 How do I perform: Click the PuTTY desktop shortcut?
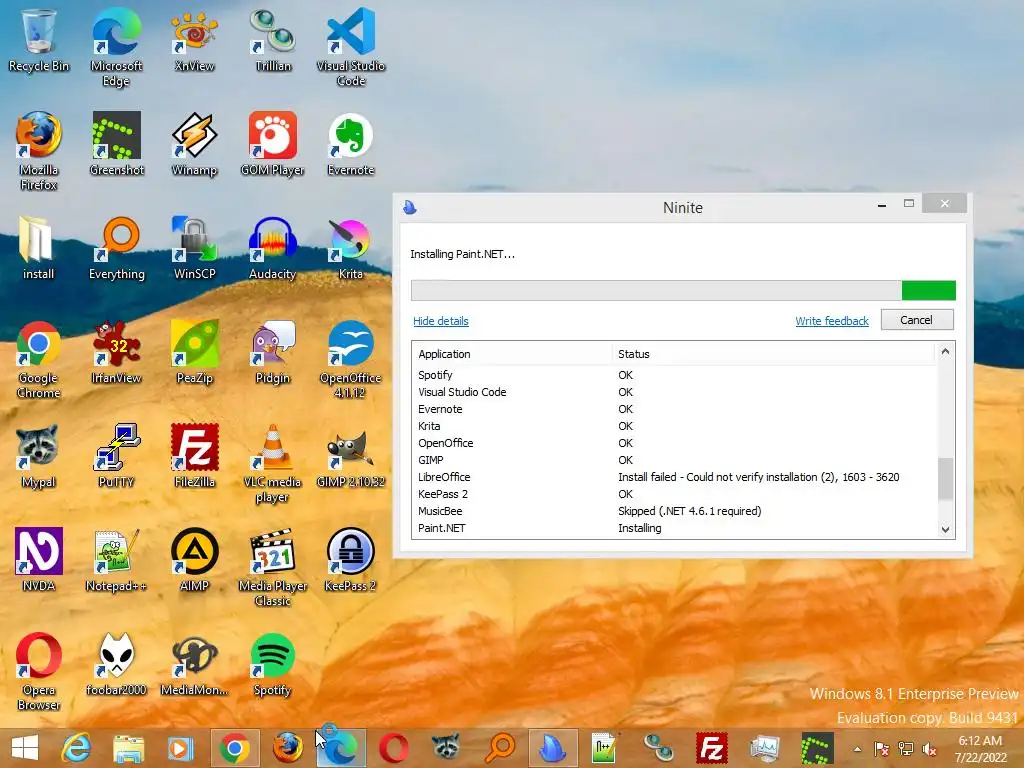coord(116,456)
